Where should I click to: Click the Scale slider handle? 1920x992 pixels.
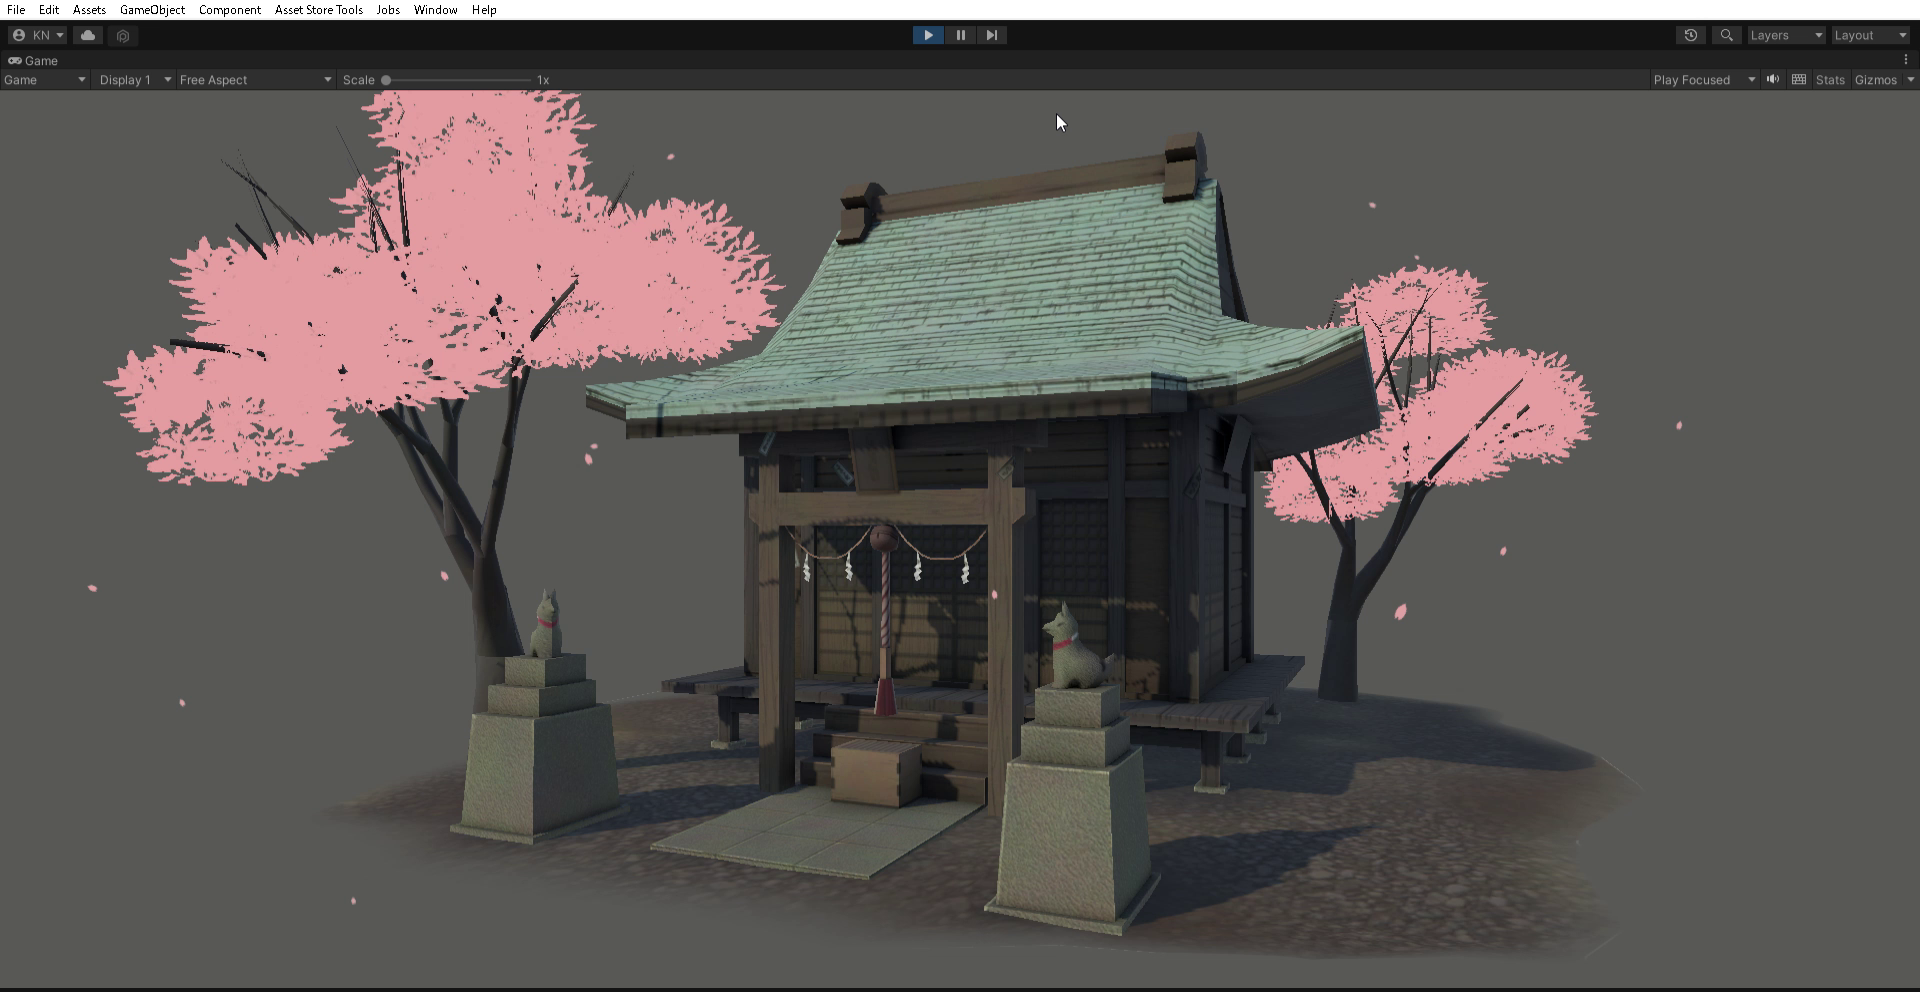pyautogui.click(x=386, y=80)
